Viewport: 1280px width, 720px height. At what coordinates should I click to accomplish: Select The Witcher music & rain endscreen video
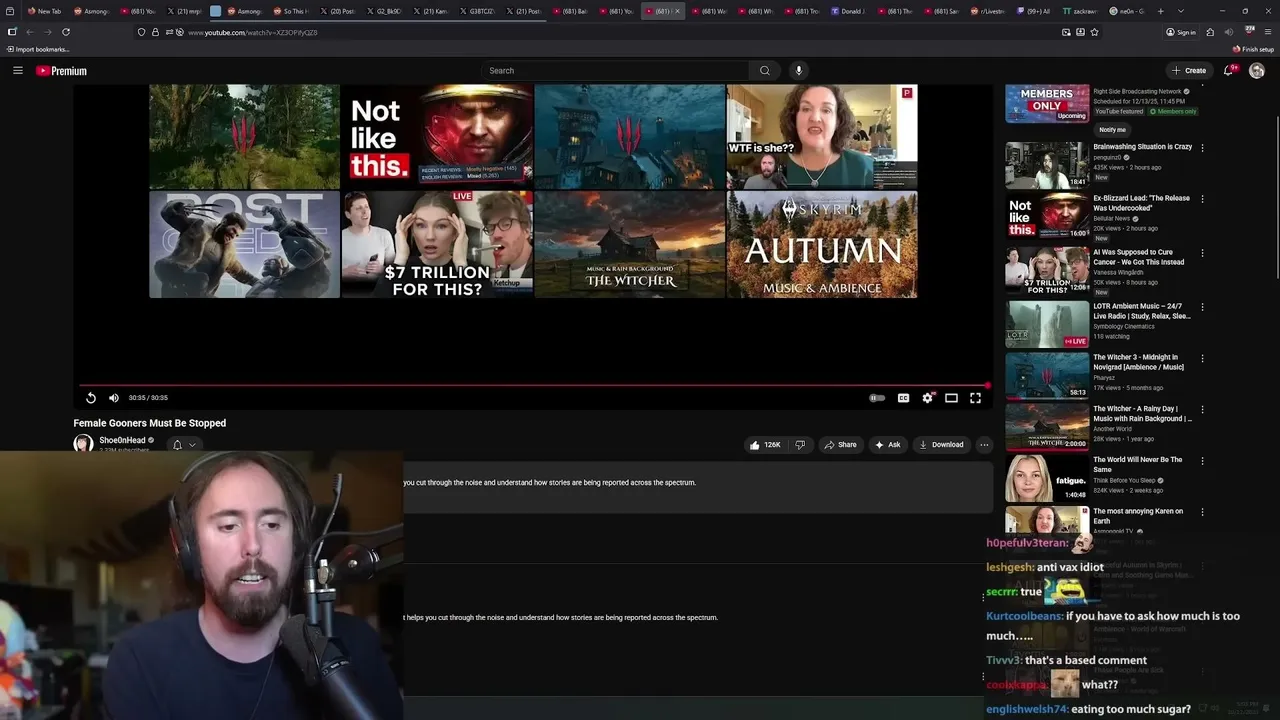pos(629,245)
